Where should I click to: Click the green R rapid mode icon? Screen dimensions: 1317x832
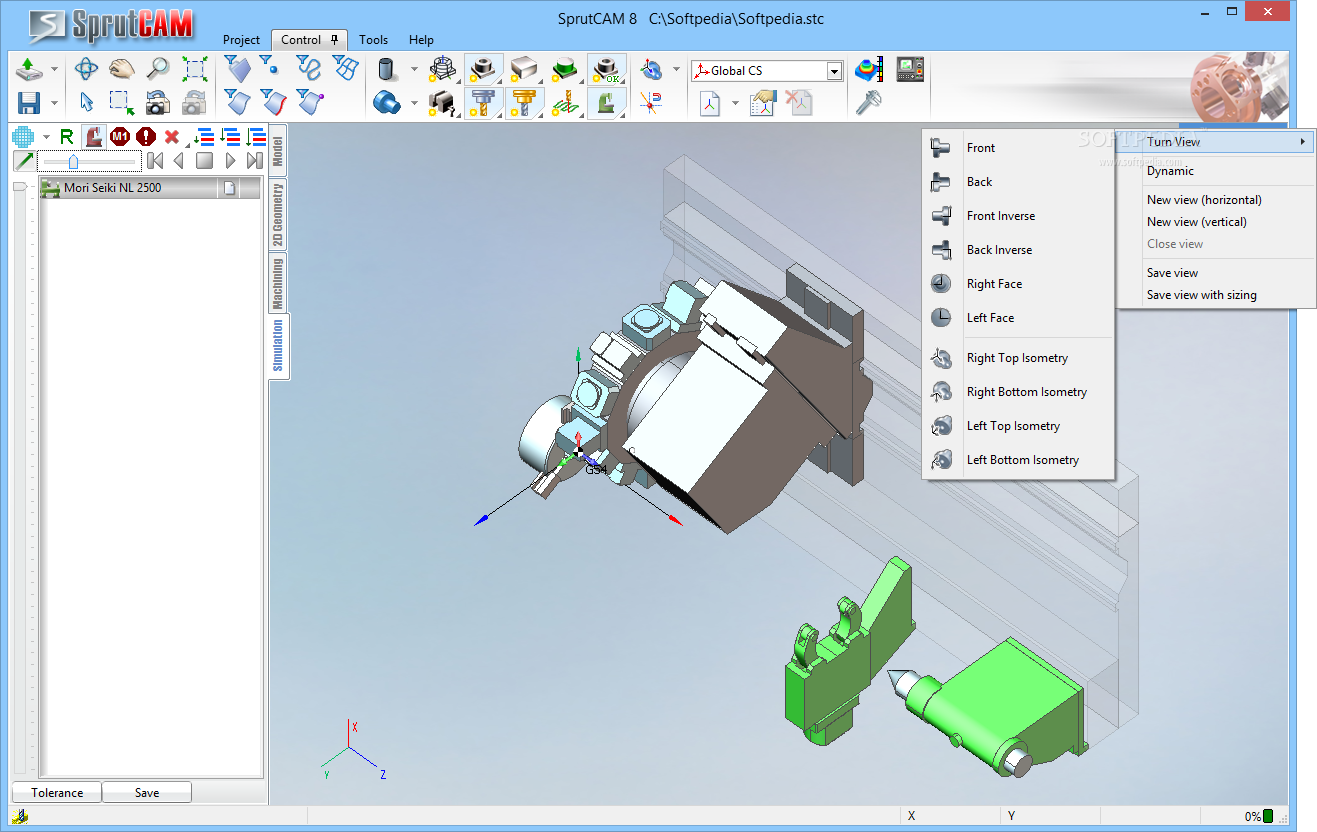(x=67, y=137)
